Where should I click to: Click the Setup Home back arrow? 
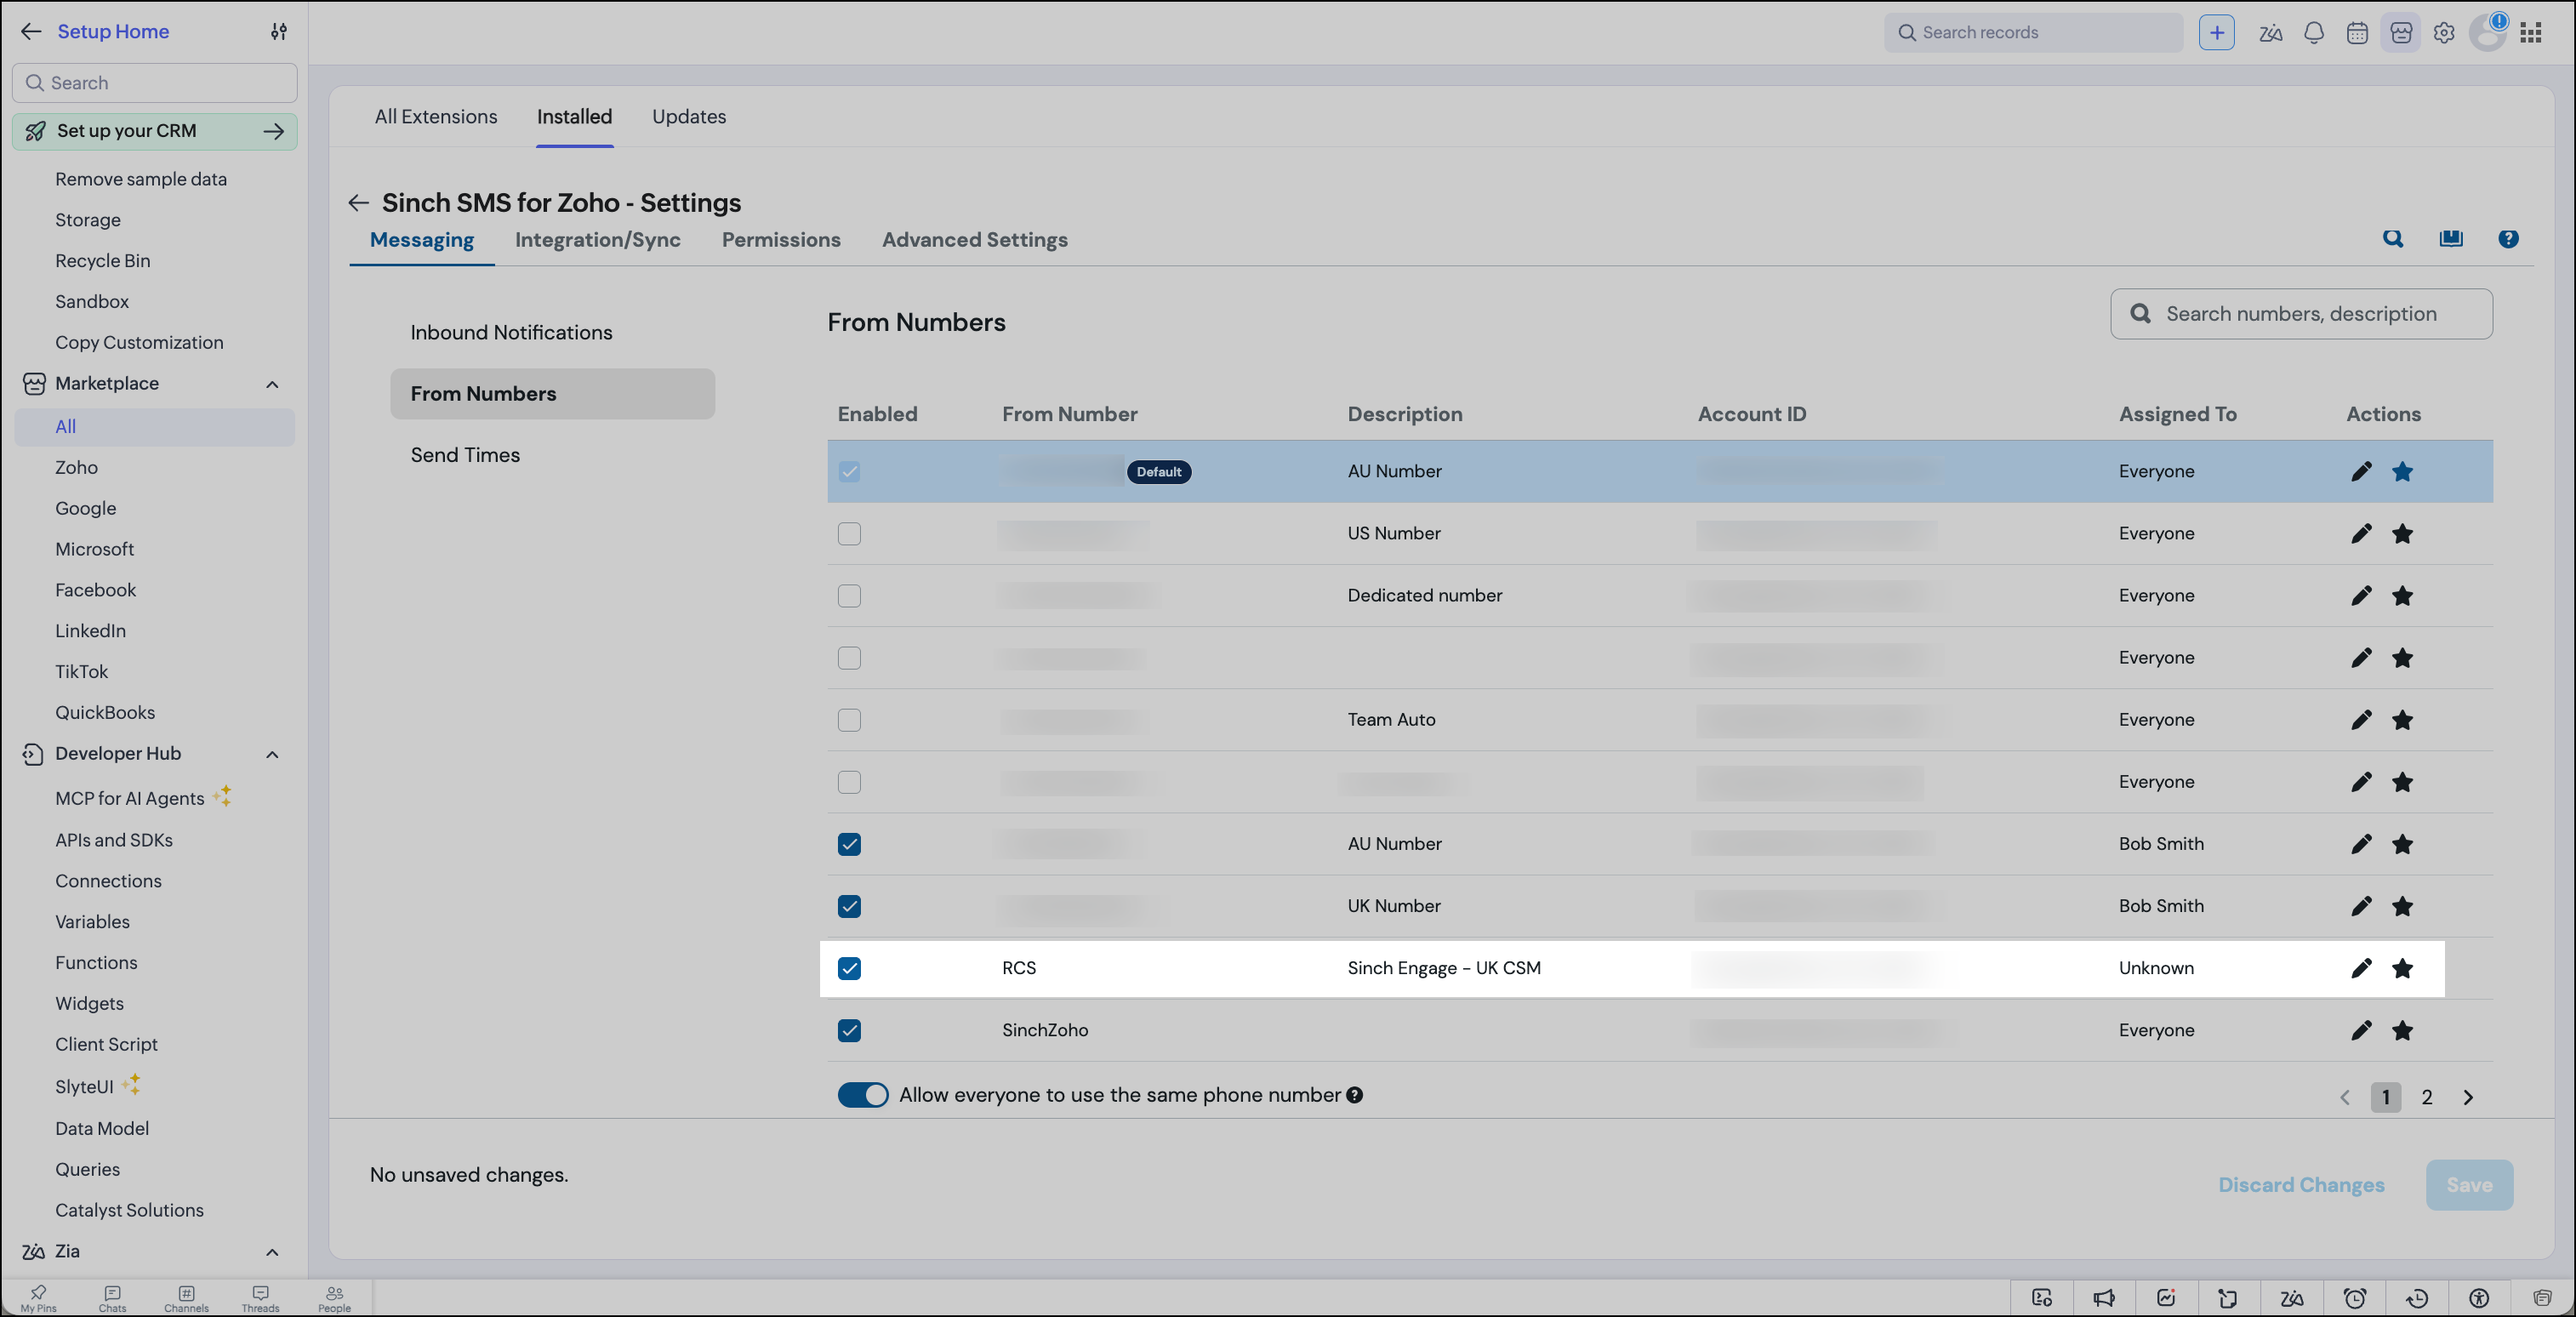click(31, 32)
